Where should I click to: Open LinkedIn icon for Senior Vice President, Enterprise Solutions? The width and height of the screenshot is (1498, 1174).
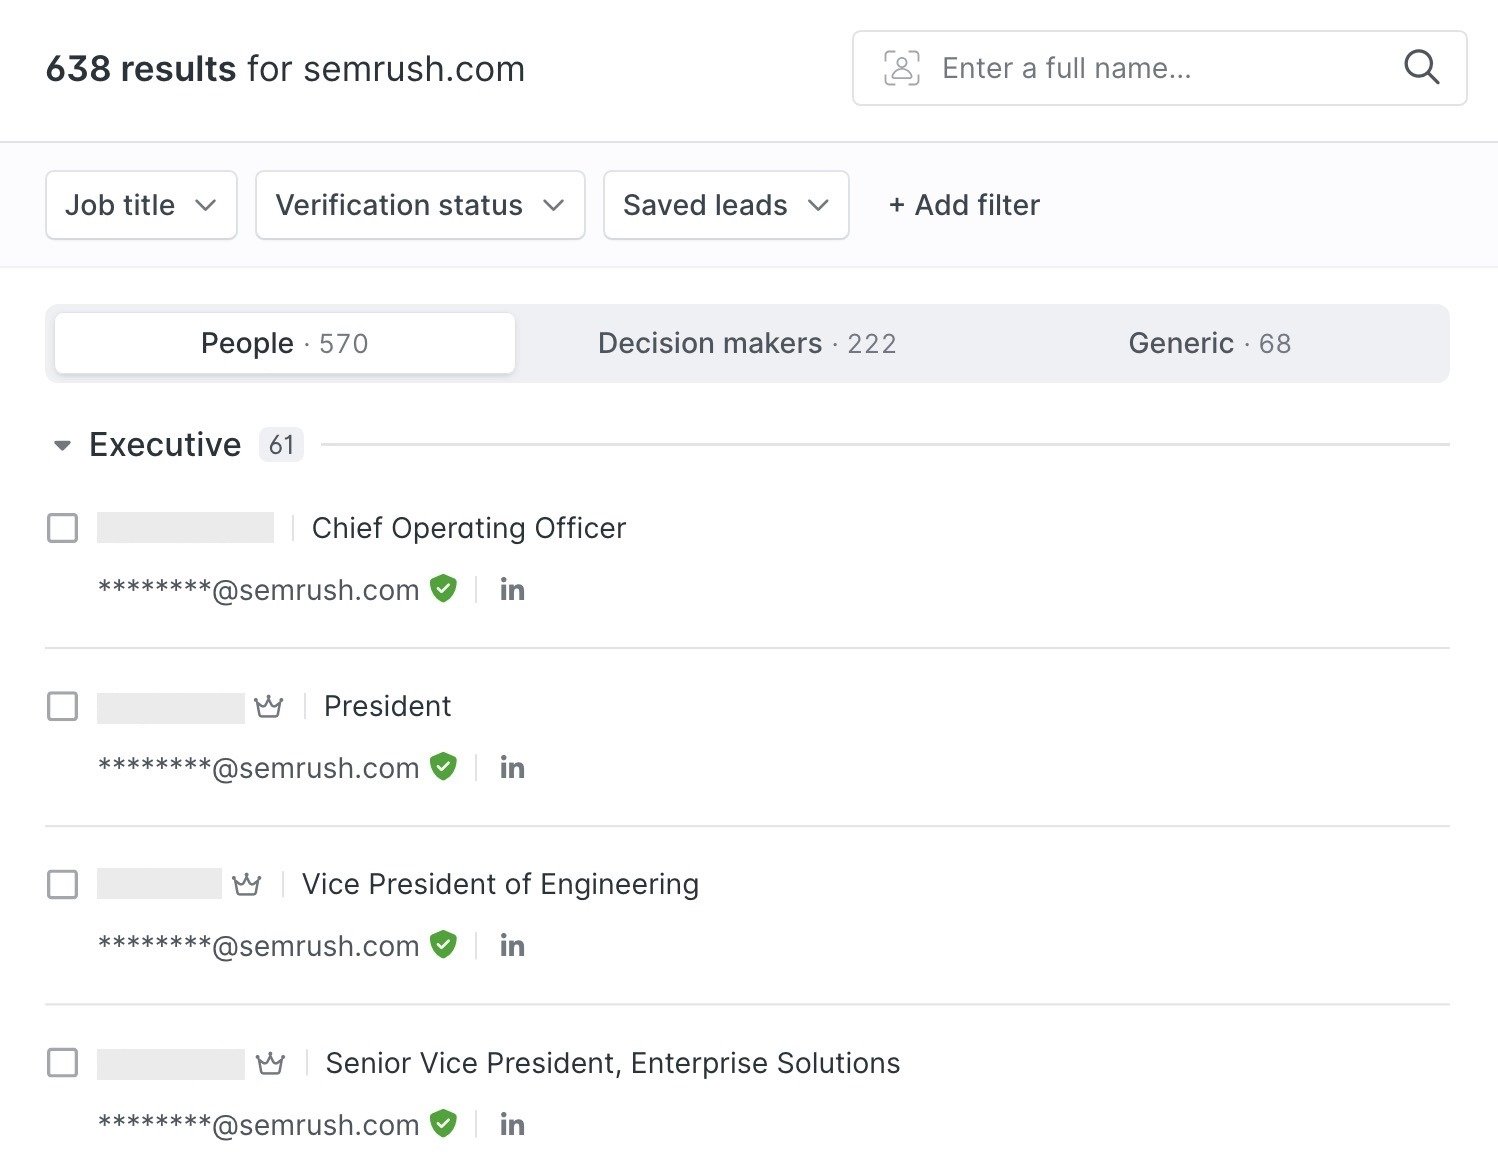(512, 1125)
